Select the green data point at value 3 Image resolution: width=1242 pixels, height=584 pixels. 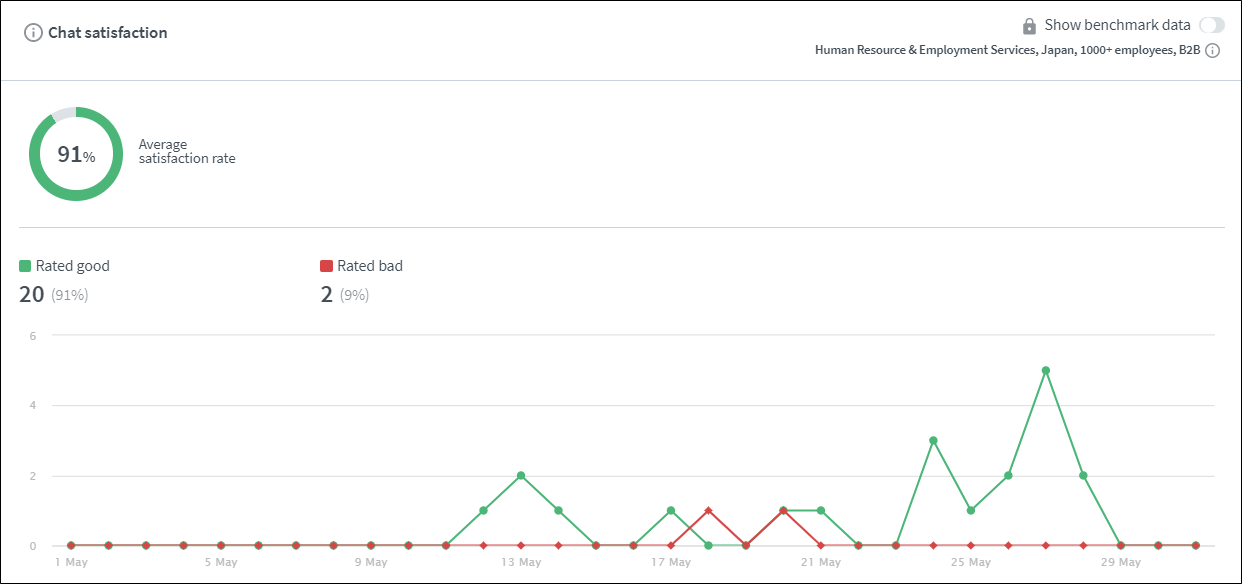(933, 441)
